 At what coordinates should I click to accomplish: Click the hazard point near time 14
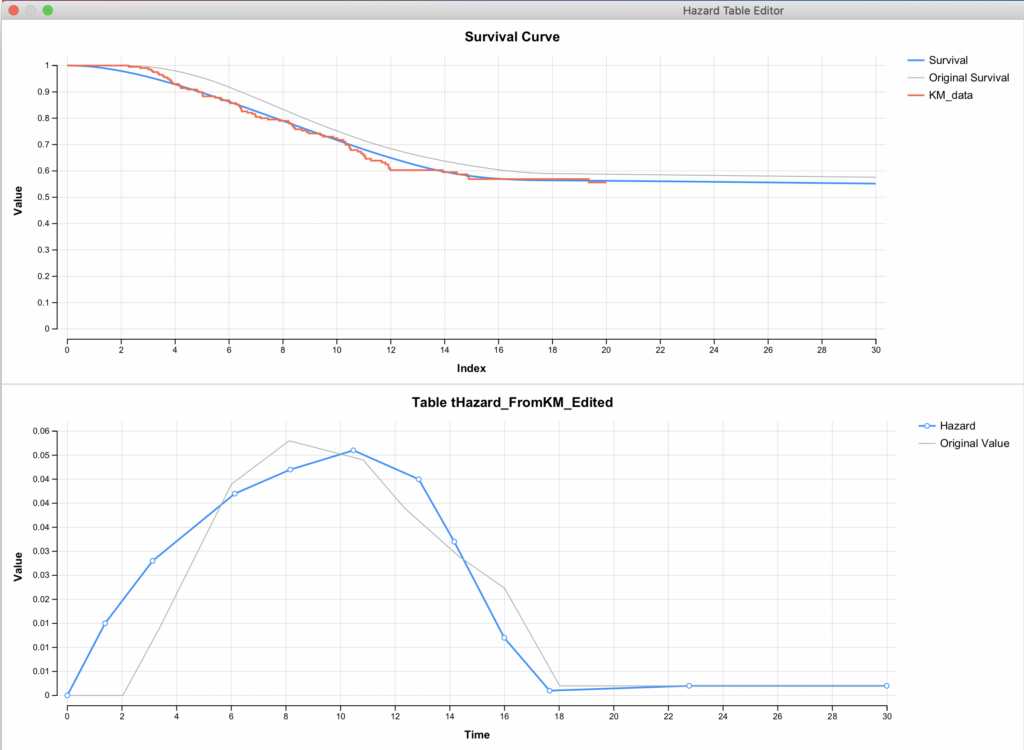(454, 542)
